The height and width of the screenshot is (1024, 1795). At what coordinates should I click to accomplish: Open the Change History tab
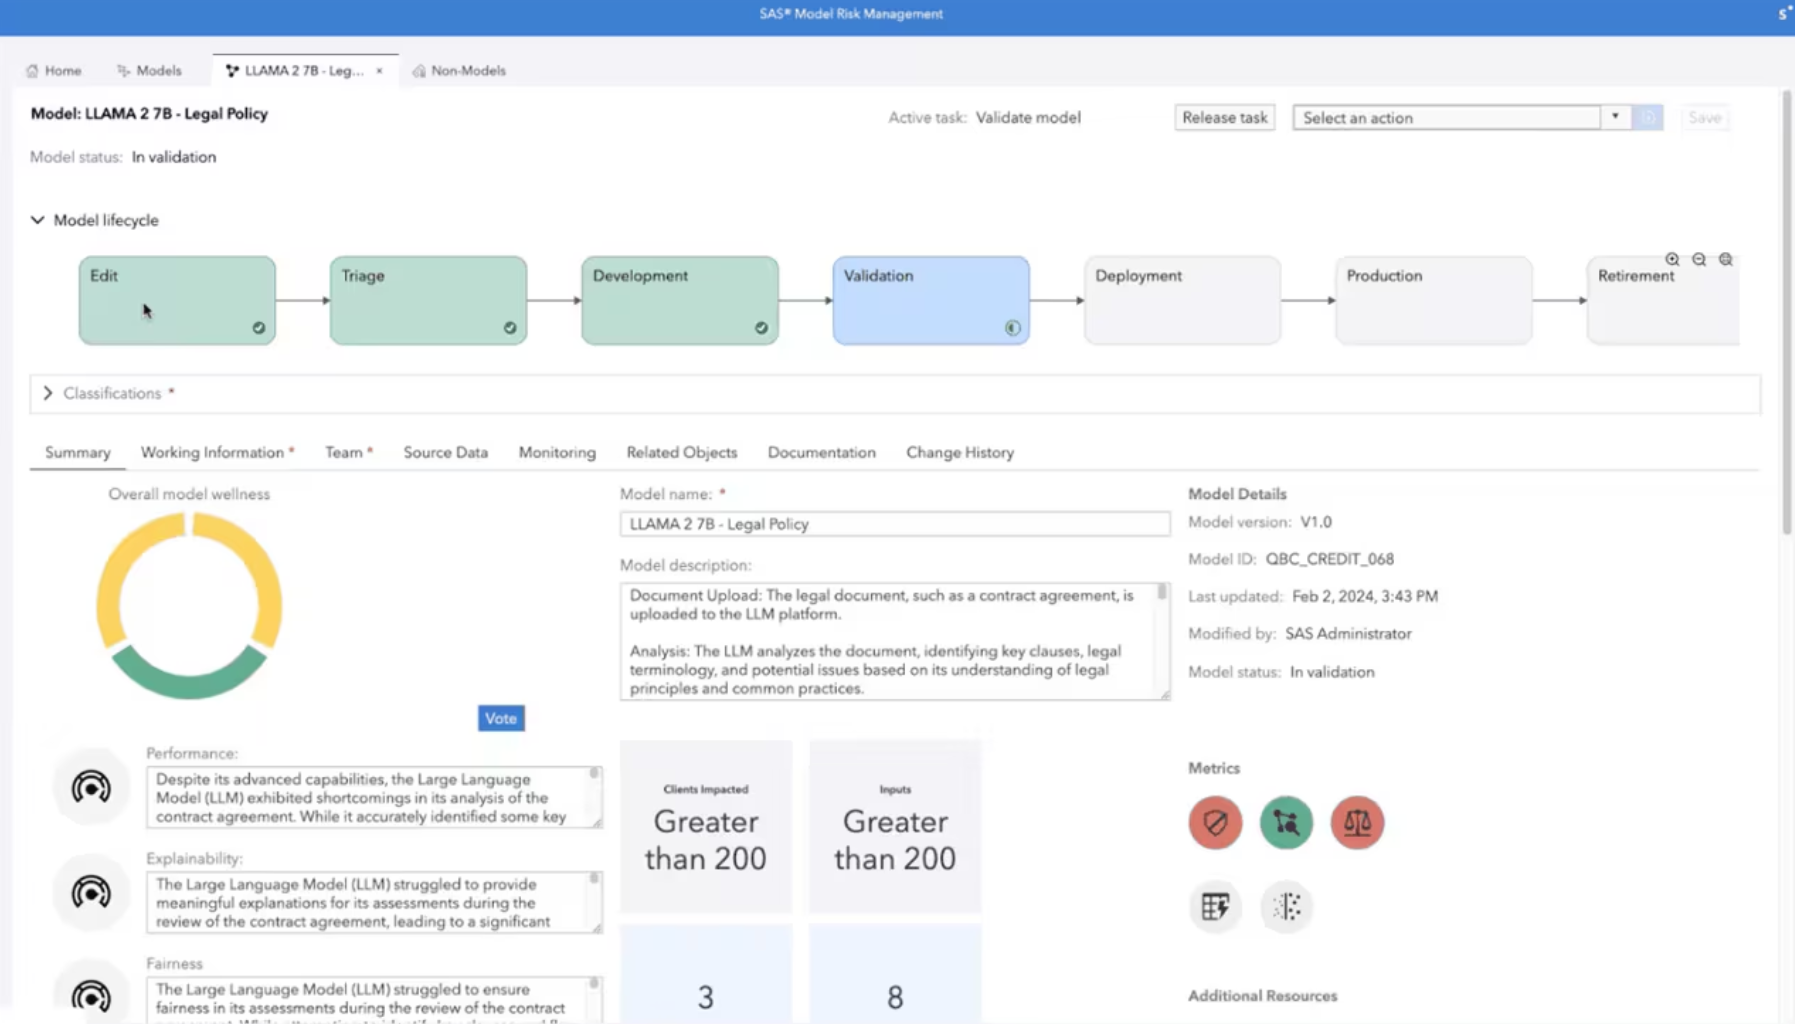(x=960, y=452)
